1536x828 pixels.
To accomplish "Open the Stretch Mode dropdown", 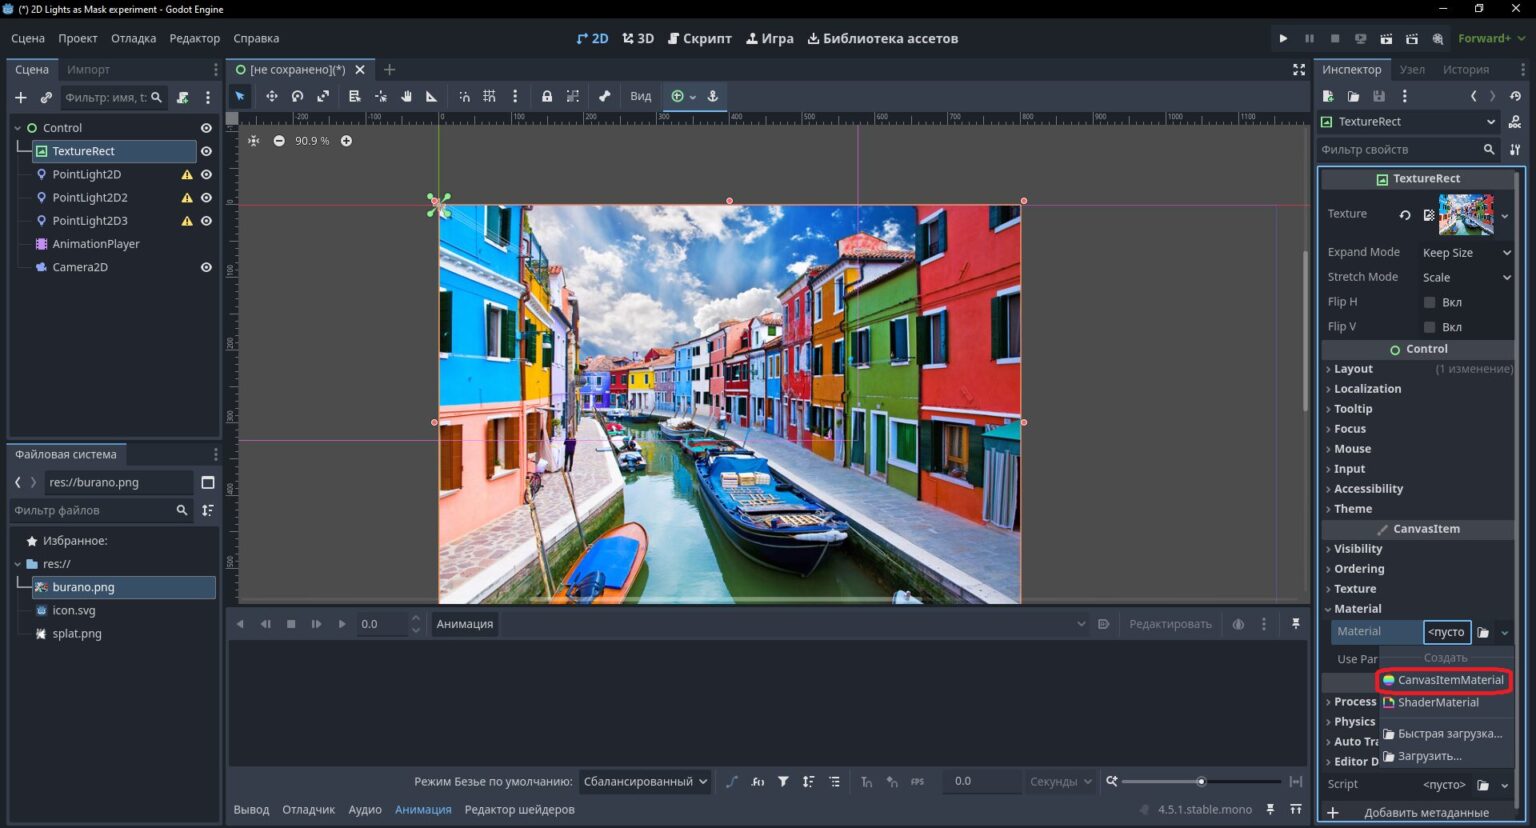I will tap(1466, 277).
